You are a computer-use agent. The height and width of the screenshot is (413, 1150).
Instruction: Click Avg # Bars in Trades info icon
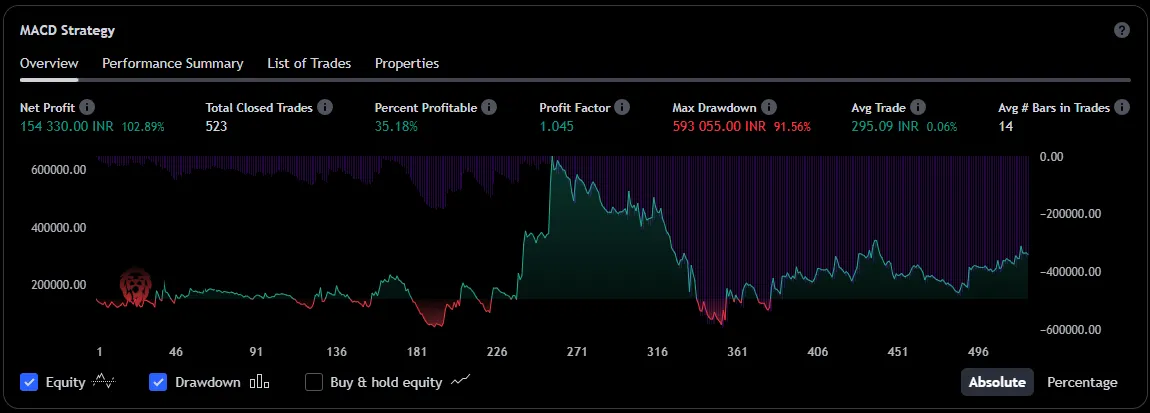coord(1122,107)
